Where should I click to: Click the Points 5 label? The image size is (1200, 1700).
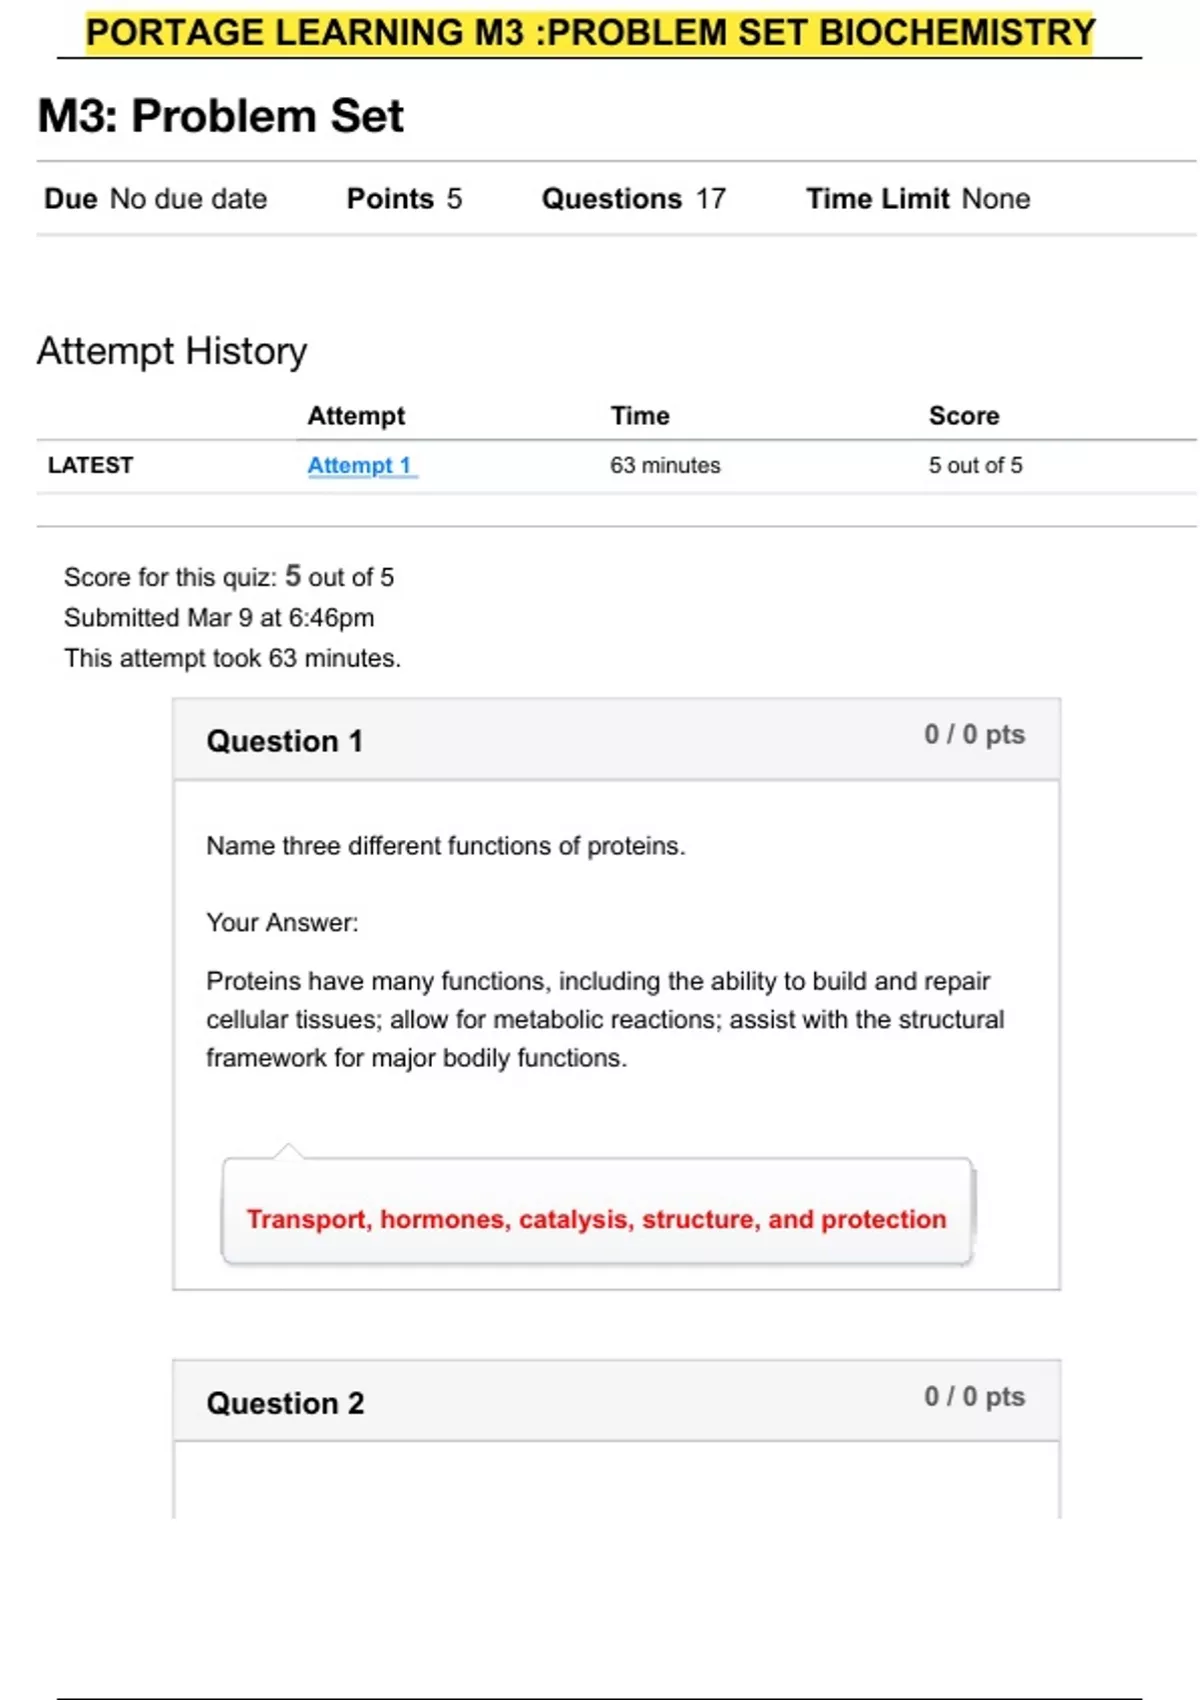404,198
